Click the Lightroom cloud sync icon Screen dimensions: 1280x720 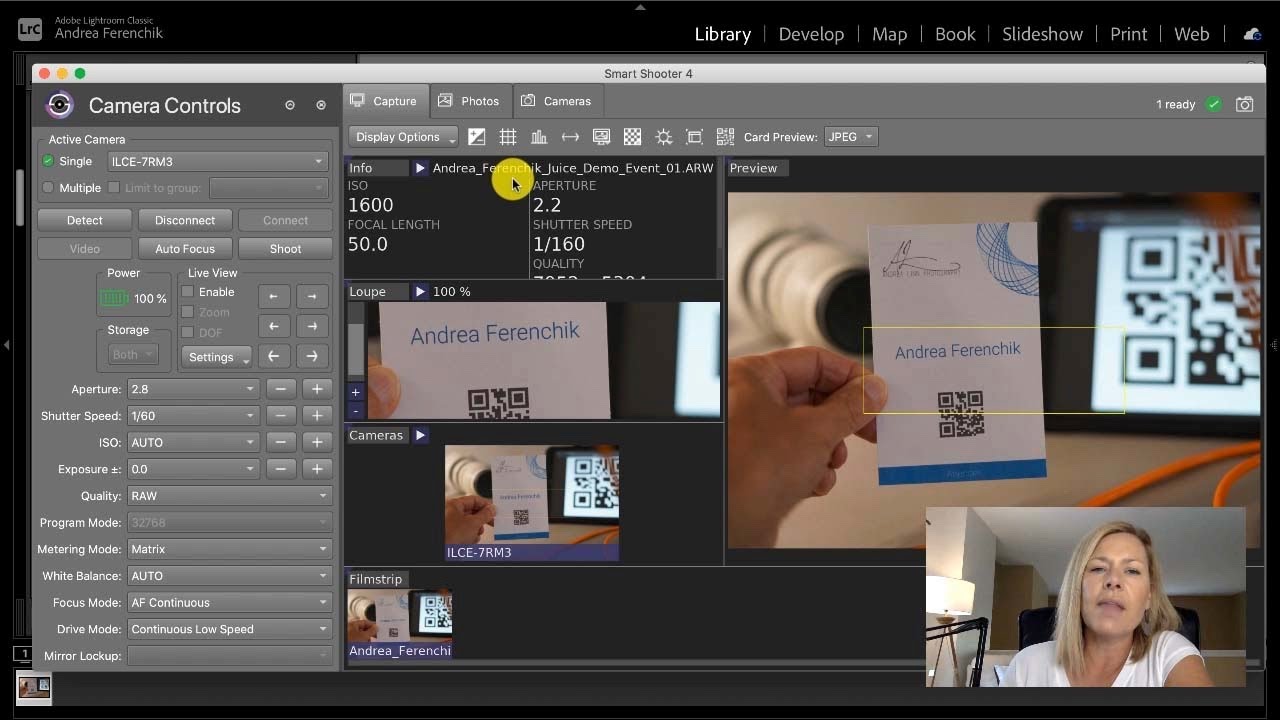coord(1252,34)
